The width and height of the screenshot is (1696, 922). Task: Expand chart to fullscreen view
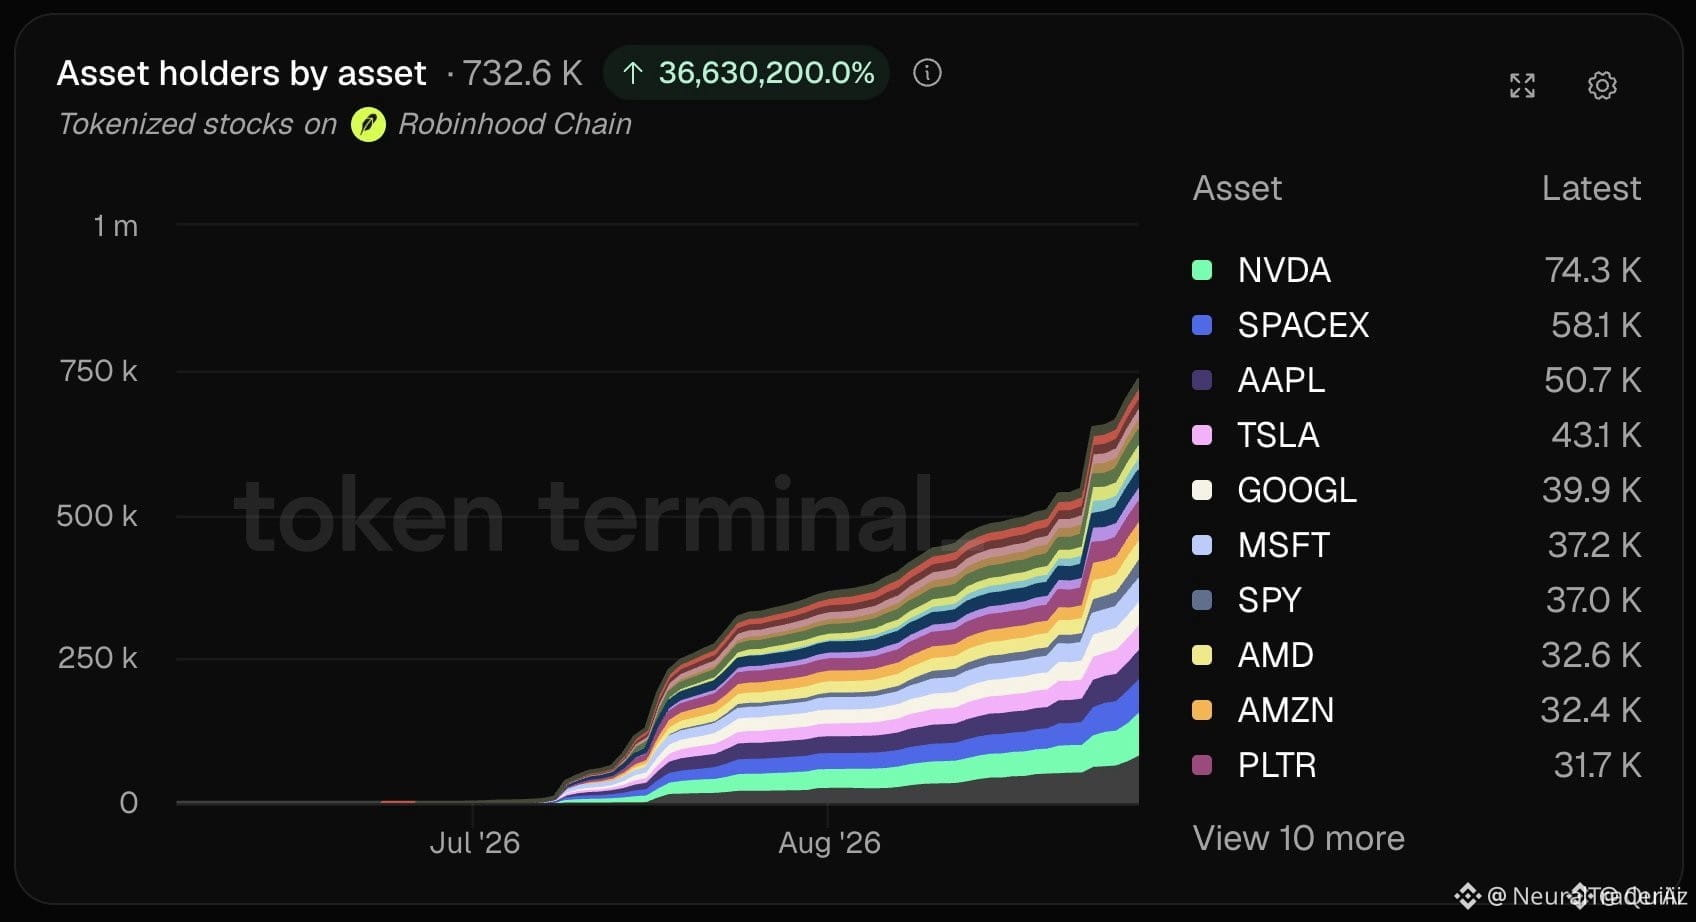[1522, 85]
